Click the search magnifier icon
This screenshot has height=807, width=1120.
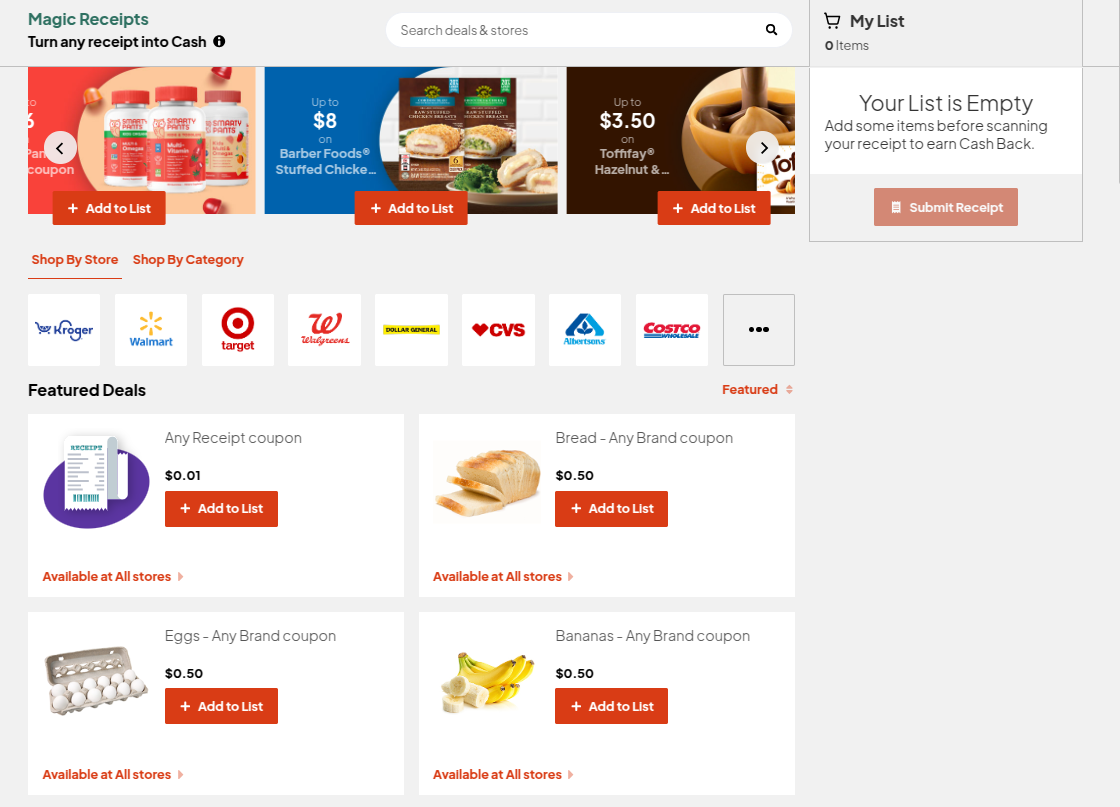[771, 30]
